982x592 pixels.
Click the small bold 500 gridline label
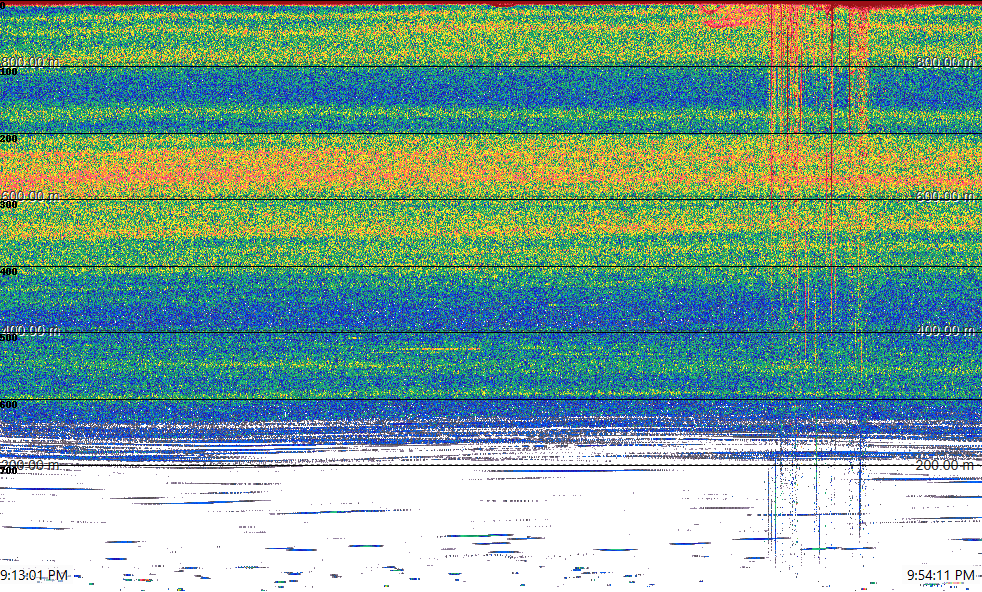[9, 338]
